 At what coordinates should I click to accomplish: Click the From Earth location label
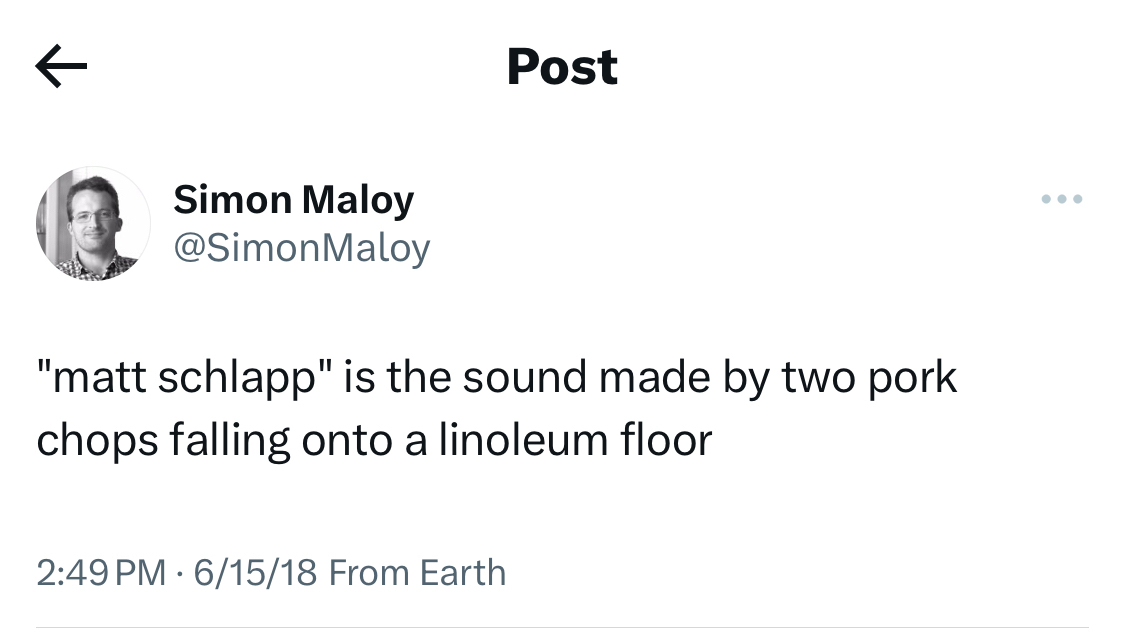417,573
